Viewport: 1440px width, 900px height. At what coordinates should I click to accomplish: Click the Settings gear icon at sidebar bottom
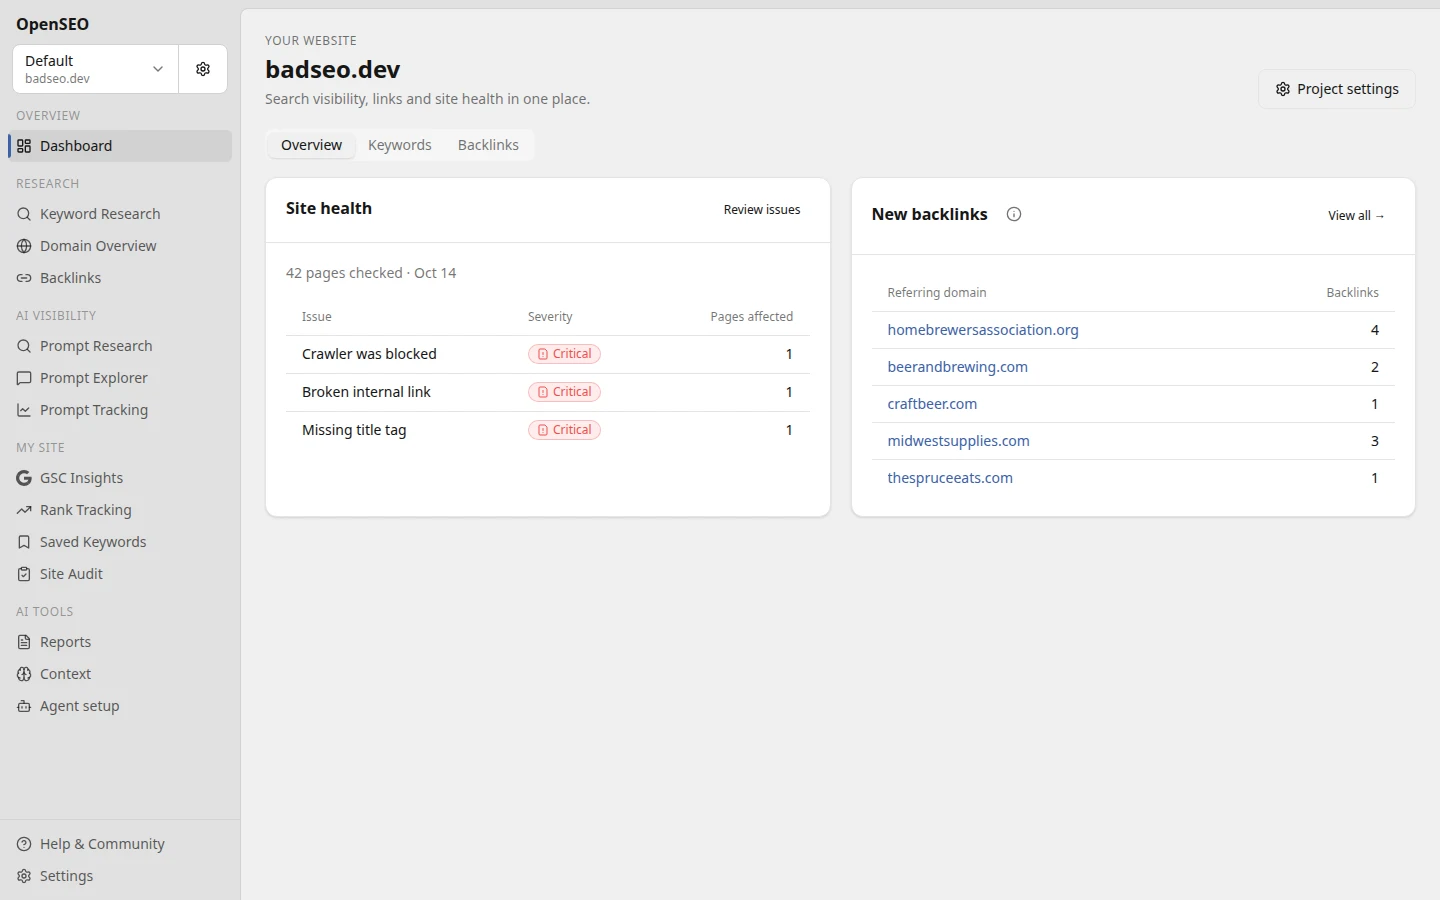(24, 876)
